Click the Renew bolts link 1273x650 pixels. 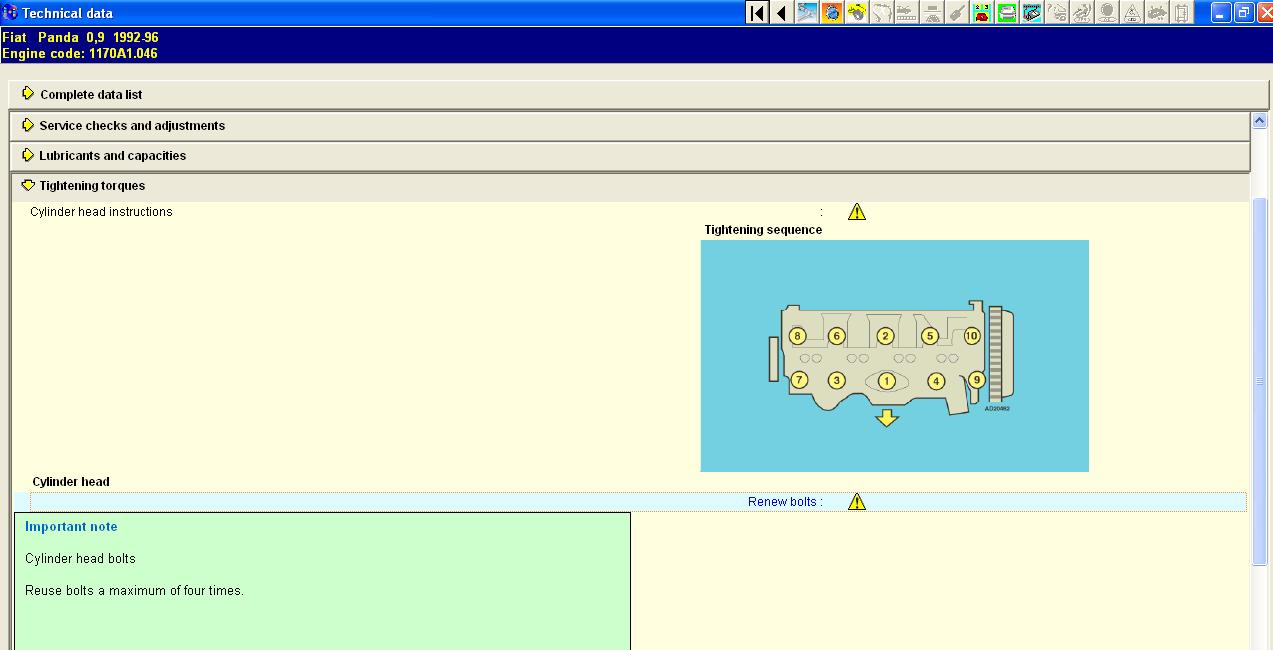point(785,502)
